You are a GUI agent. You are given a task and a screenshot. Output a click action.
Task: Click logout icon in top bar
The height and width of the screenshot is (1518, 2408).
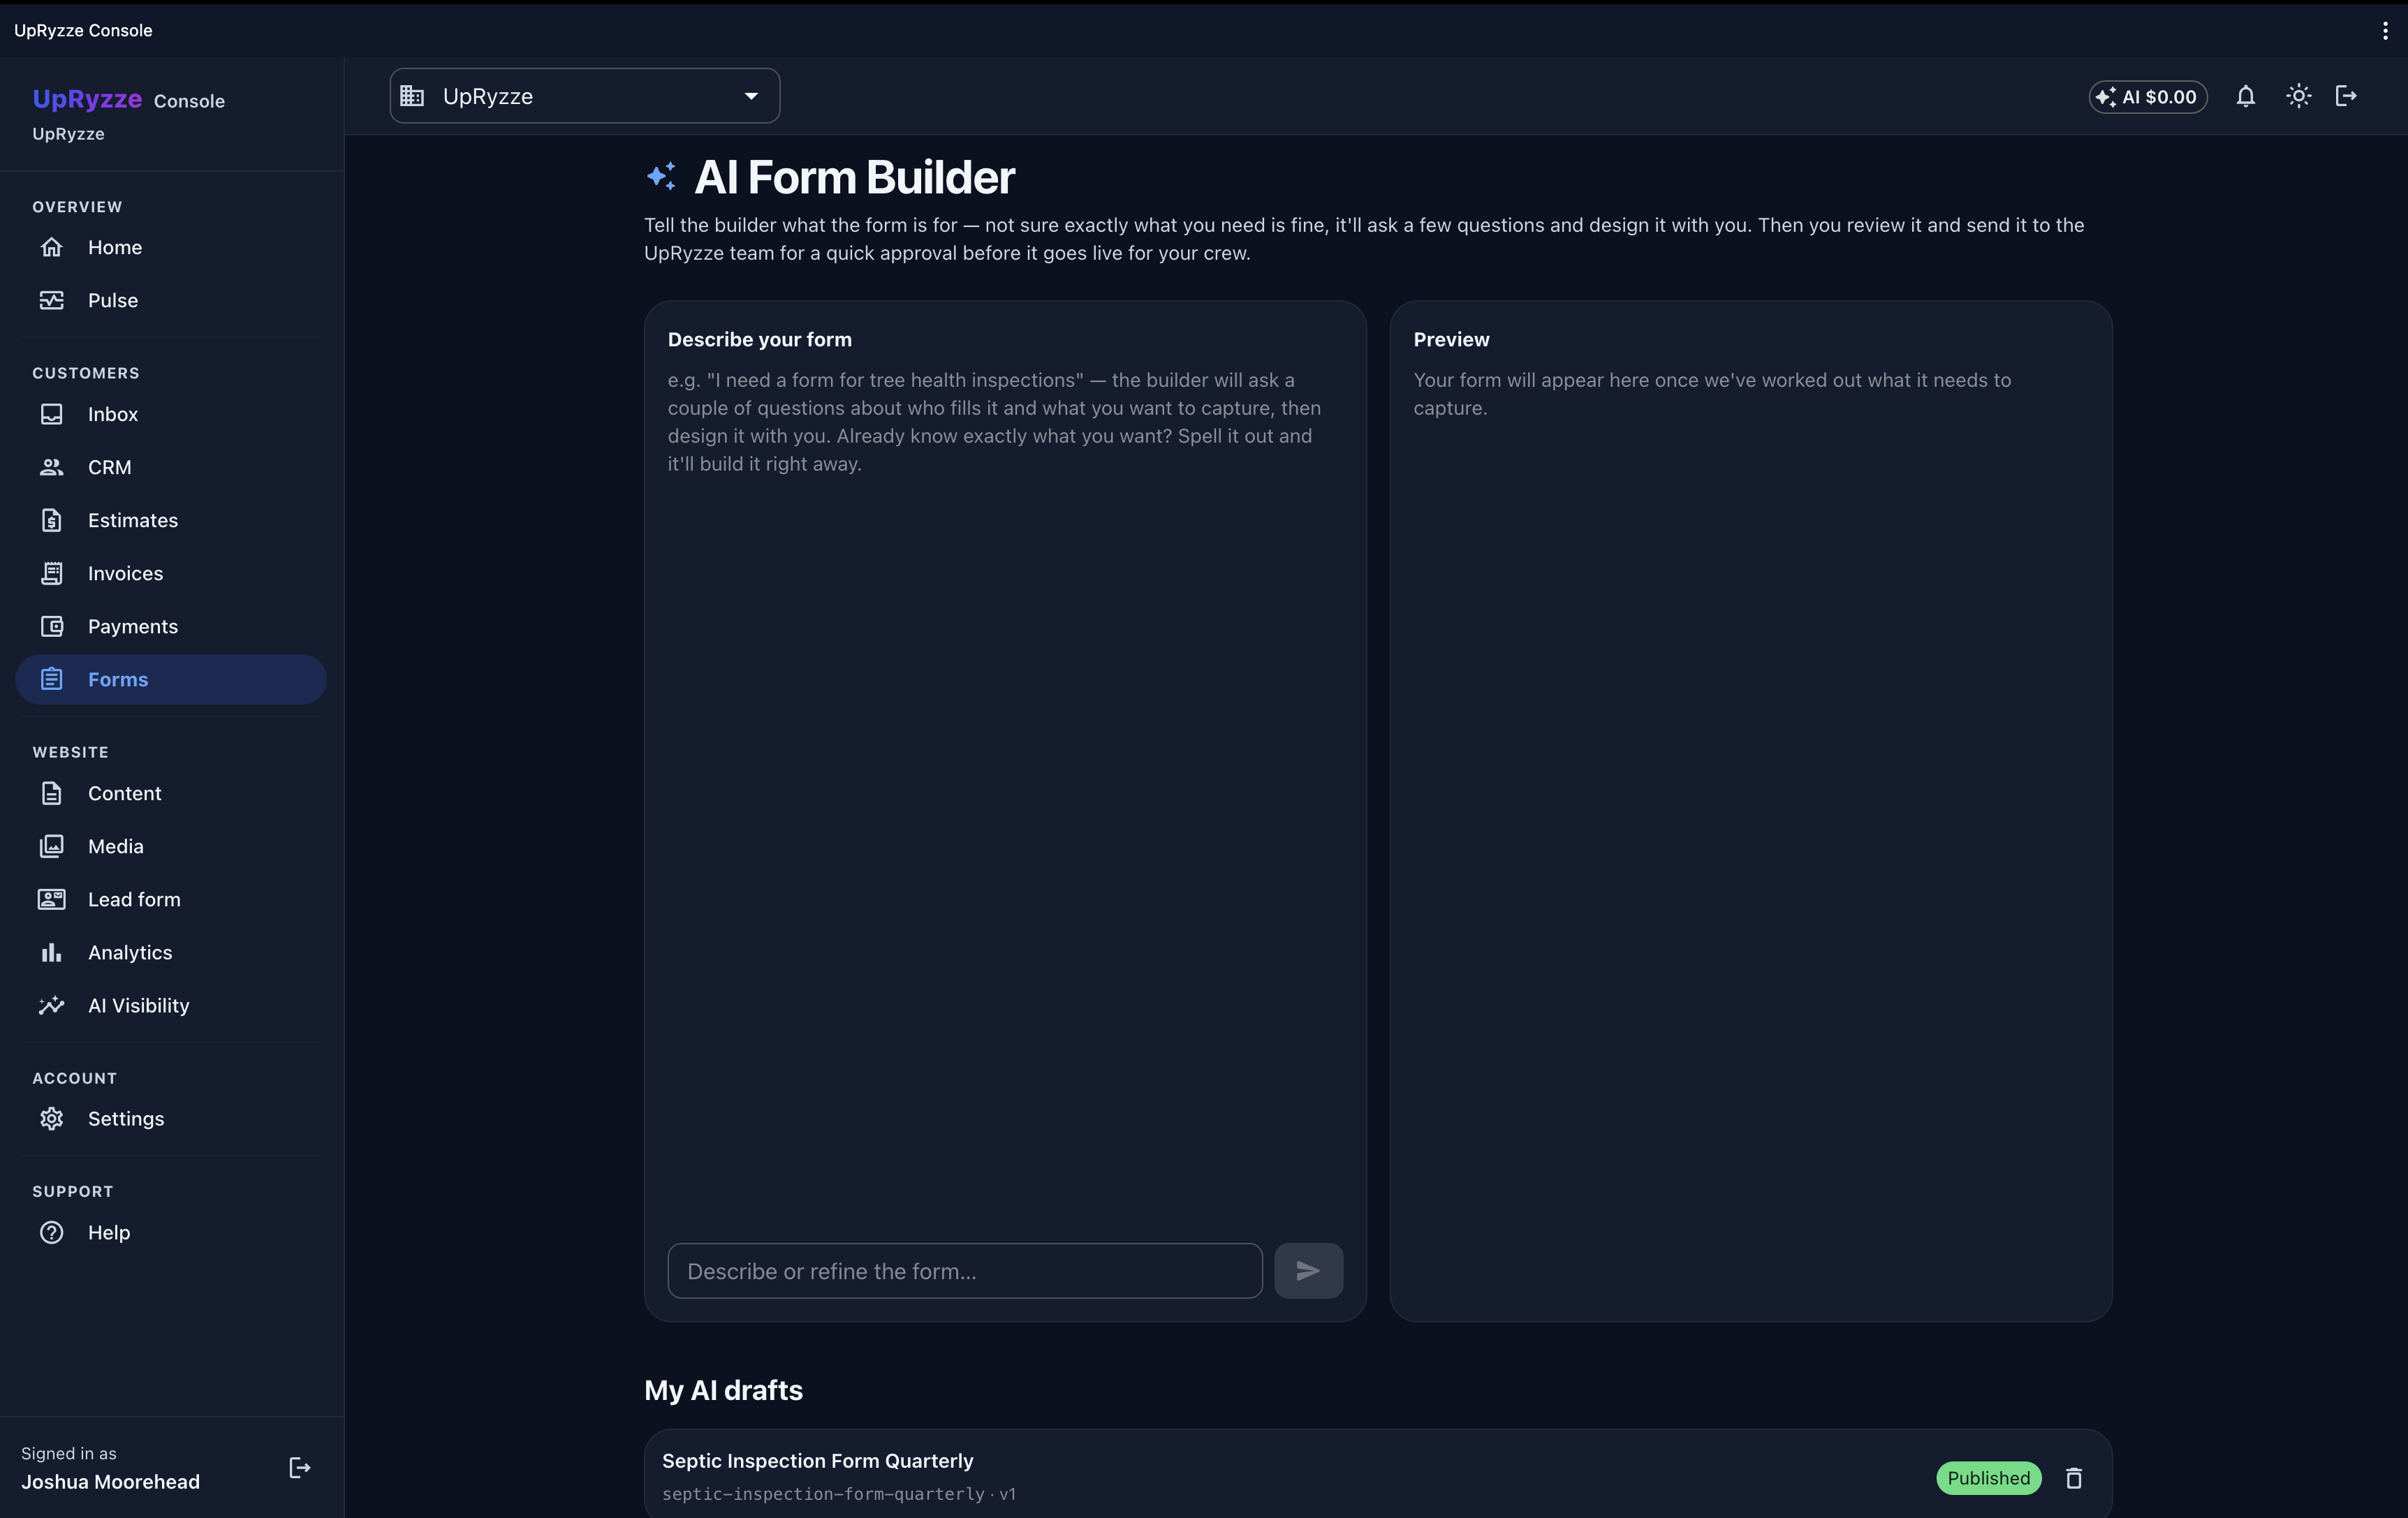click(2346, 96)
